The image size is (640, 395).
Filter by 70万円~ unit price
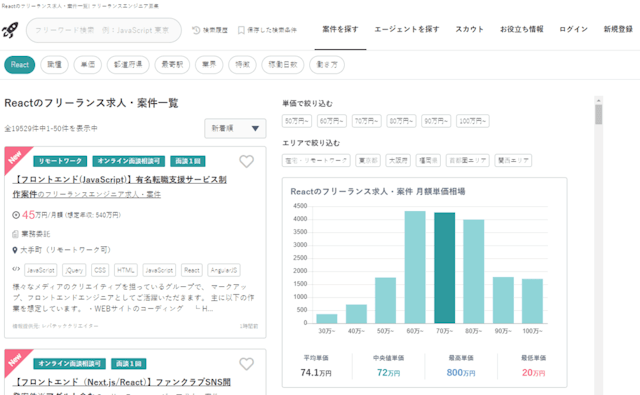(x=367, y=121)
